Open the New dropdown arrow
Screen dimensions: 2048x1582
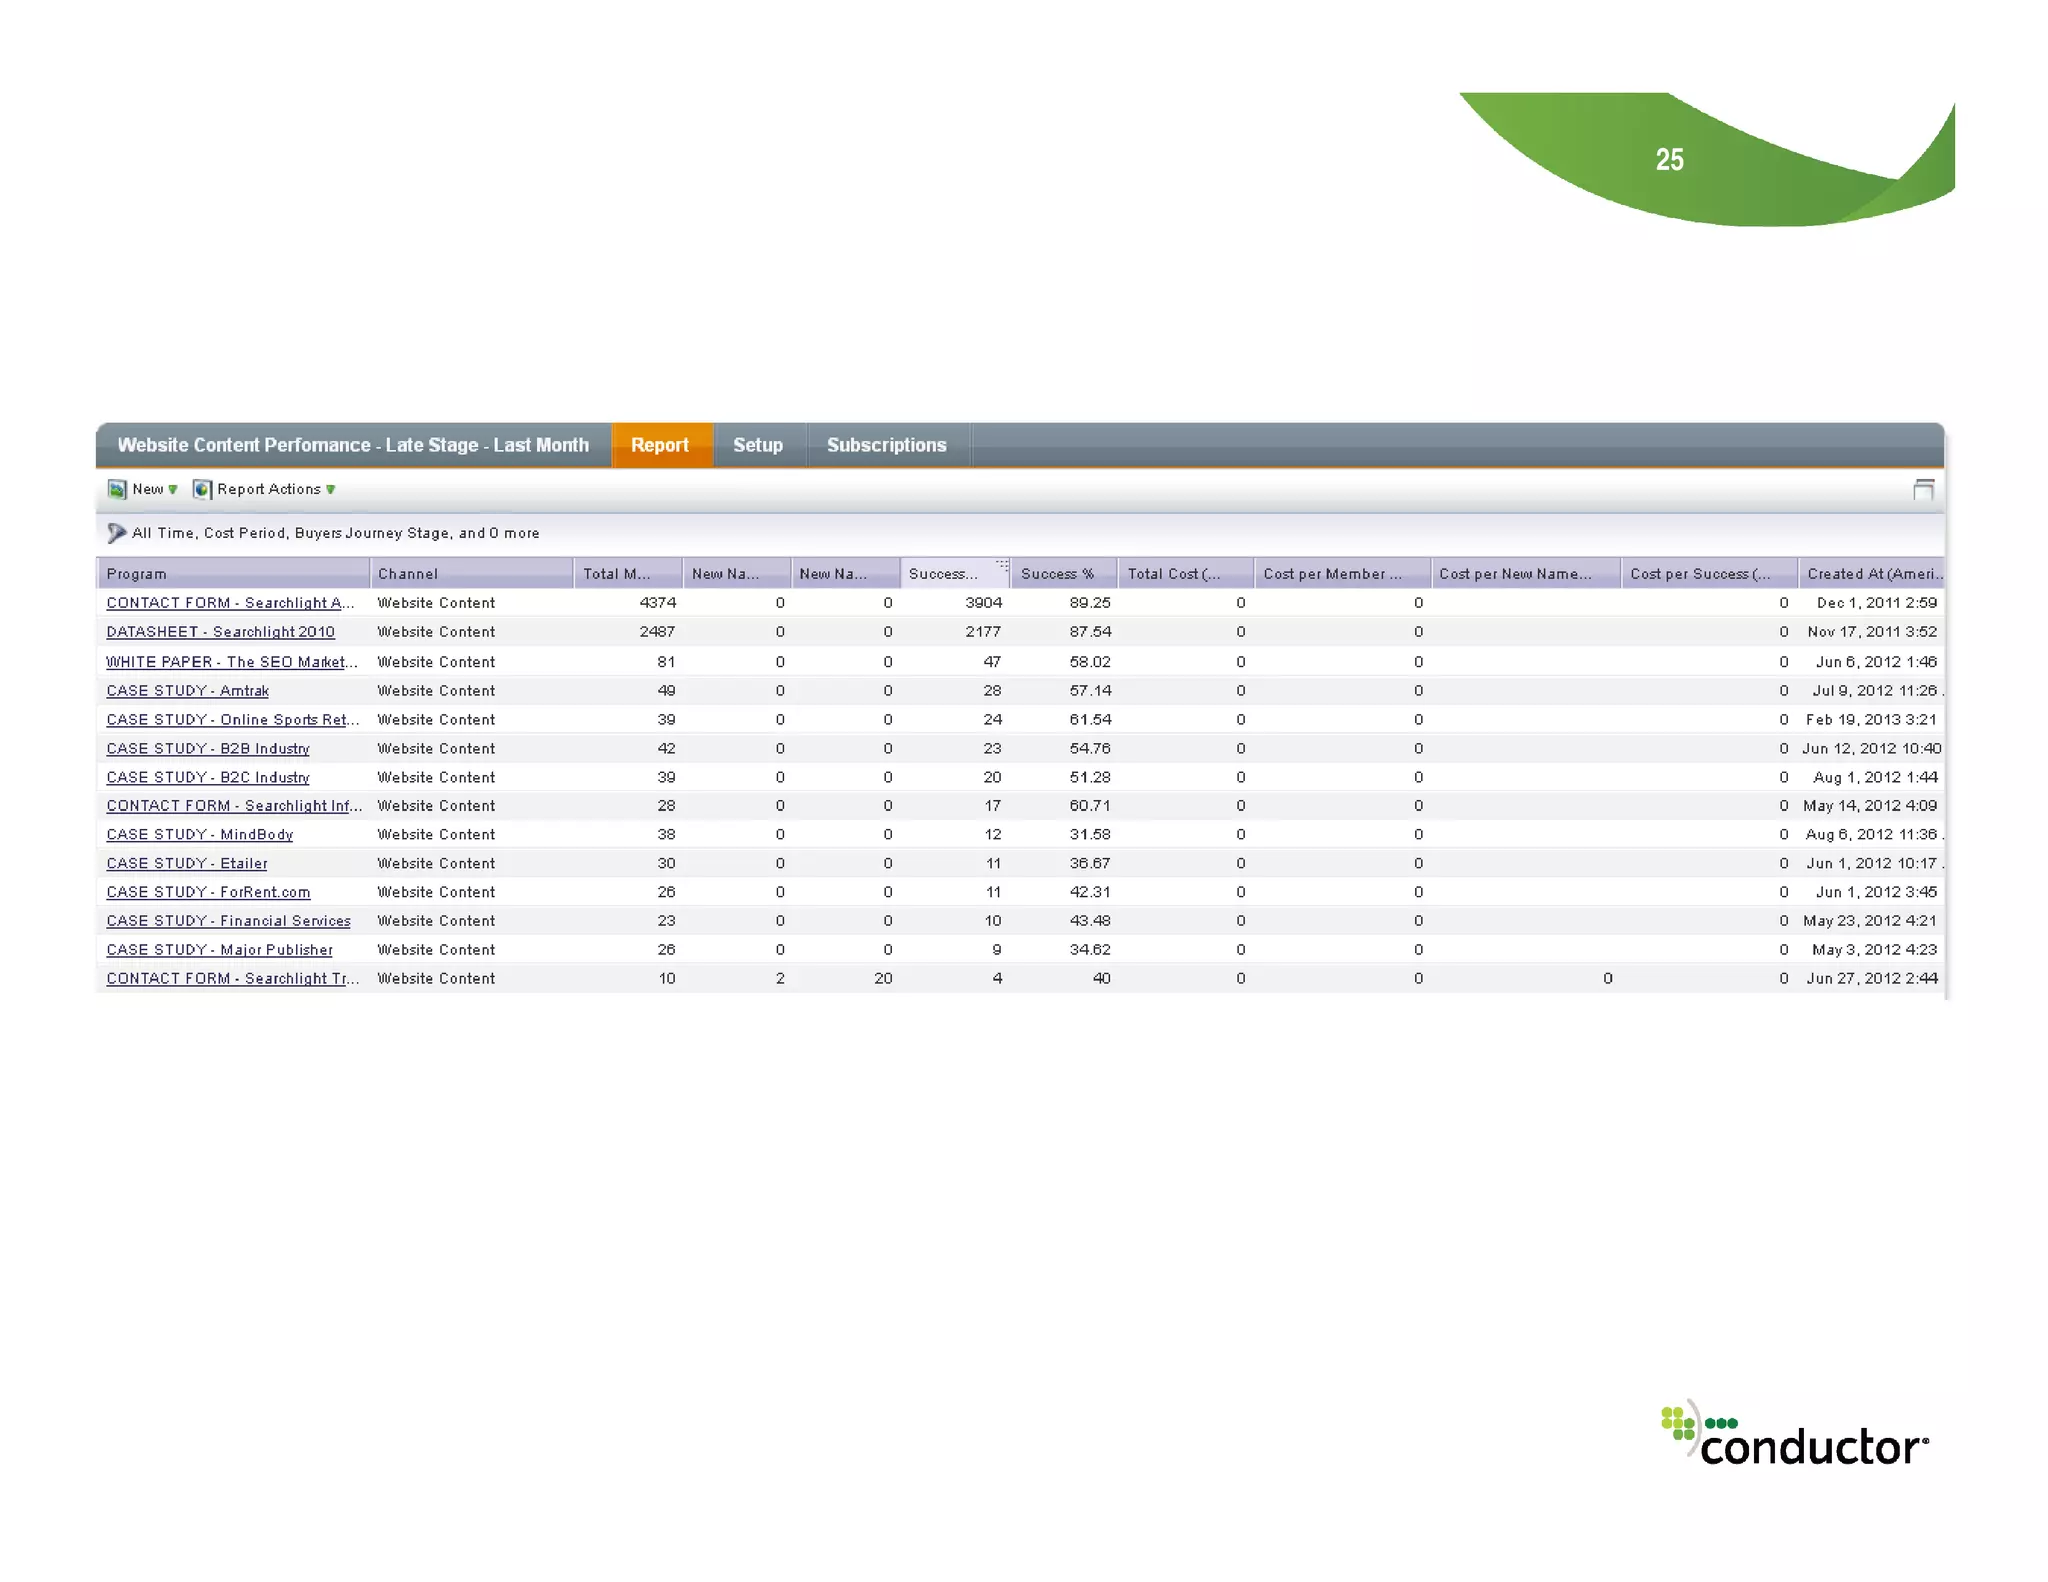coord(173,490)
